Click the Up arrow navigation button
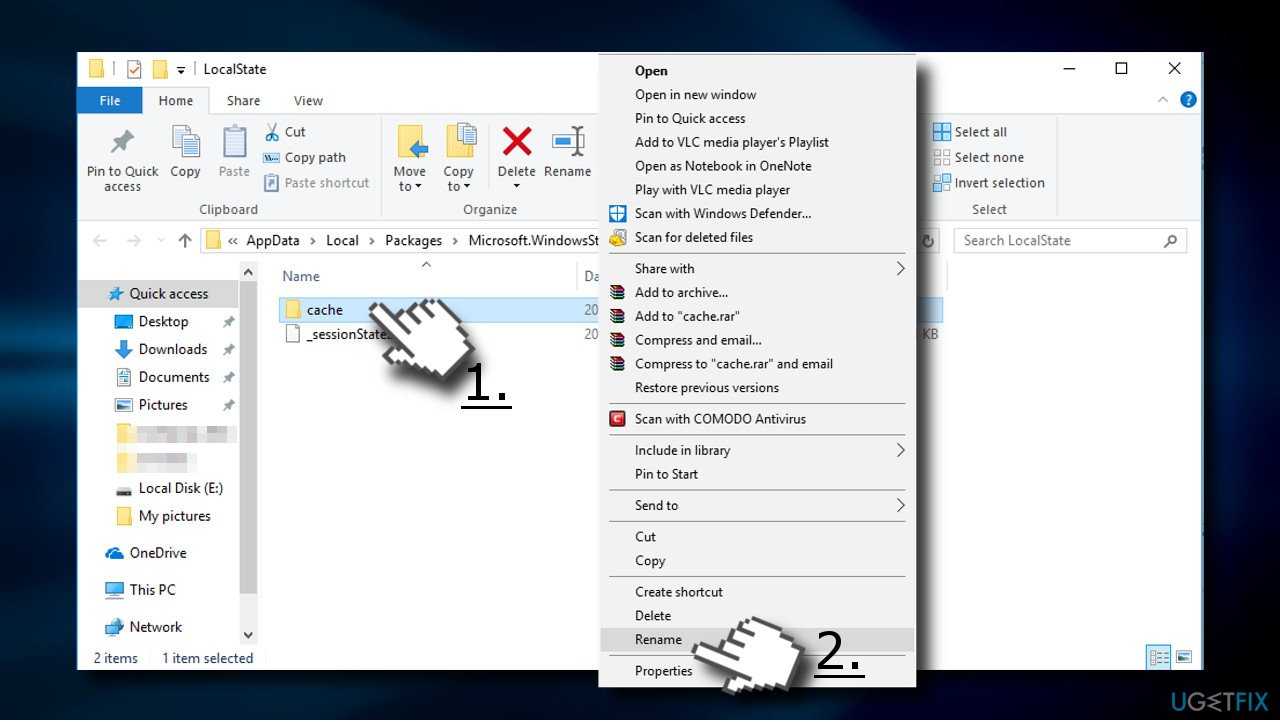This screenshot has height=722, width=1280. (x=185, y=241)
